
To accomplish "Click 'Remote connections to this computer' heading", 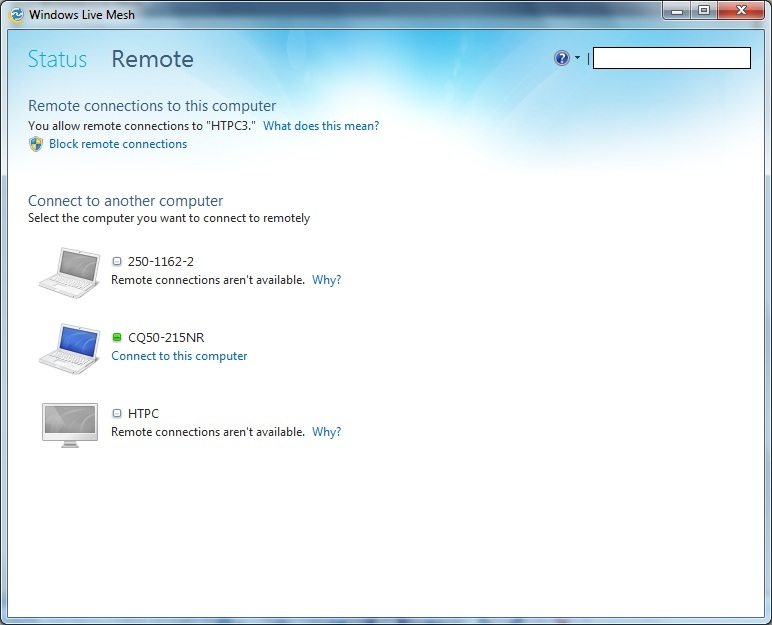I will 152,106.
